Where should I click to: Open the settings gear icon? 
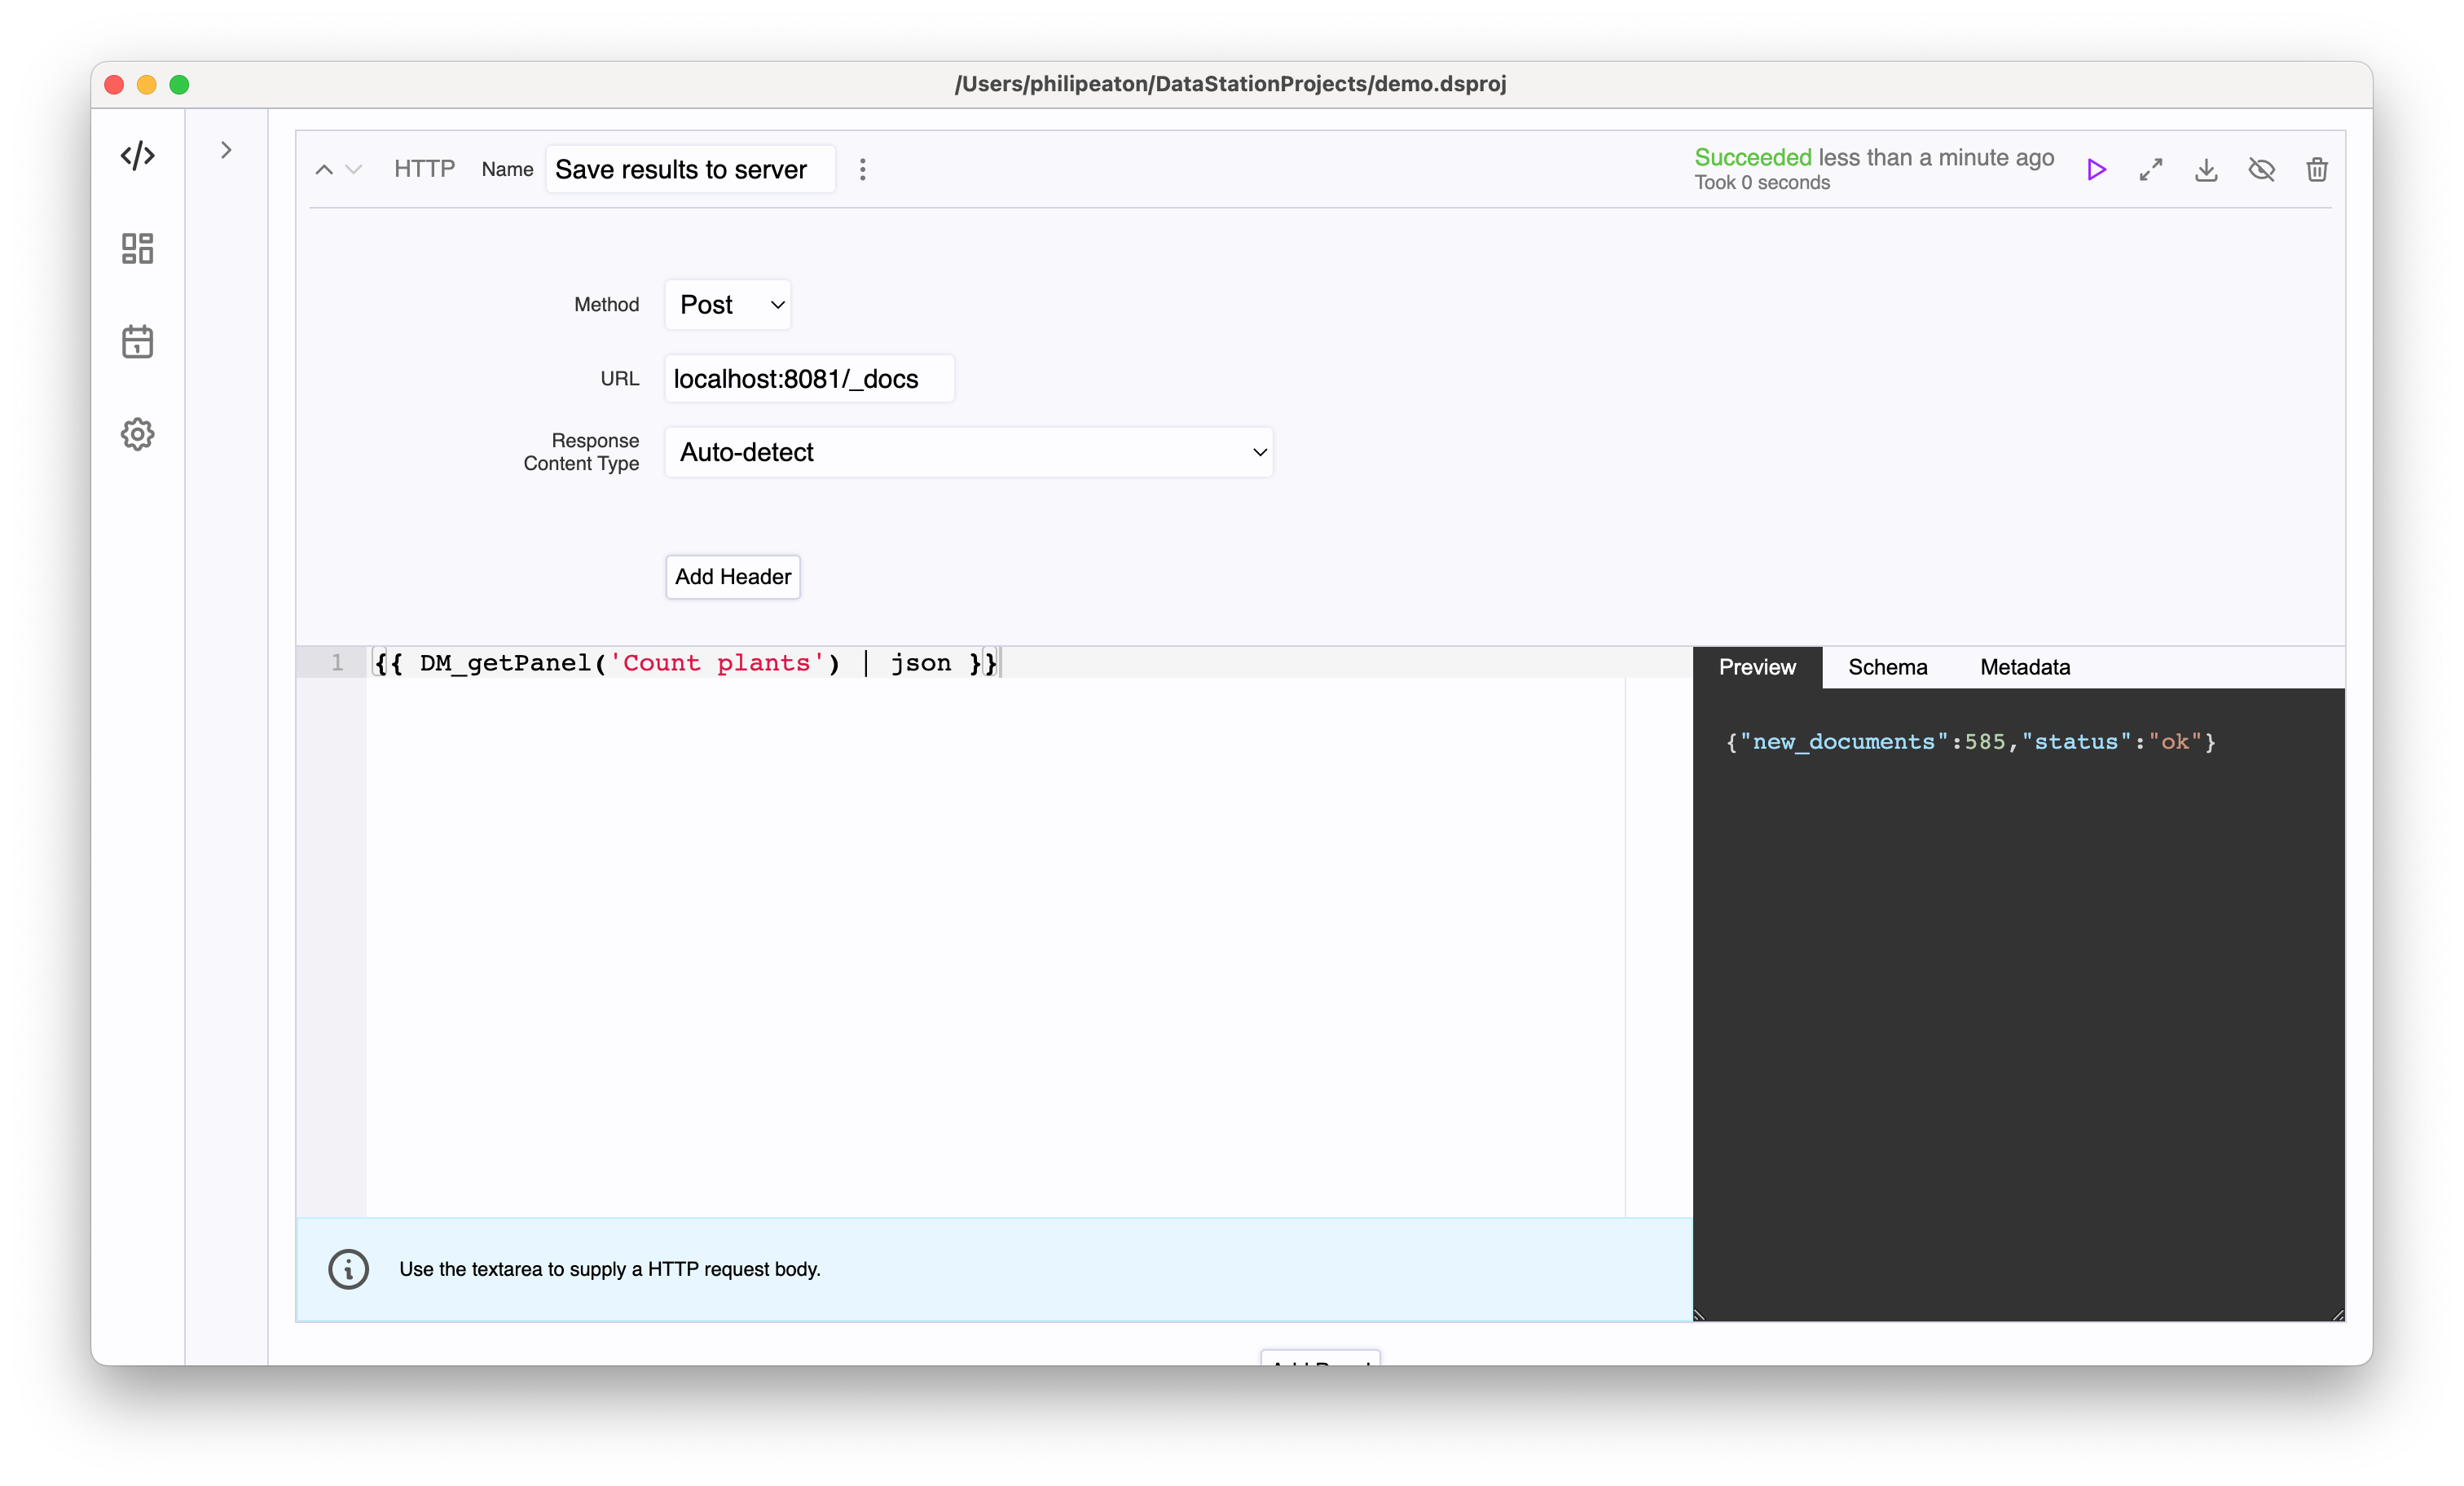point(137,434)
